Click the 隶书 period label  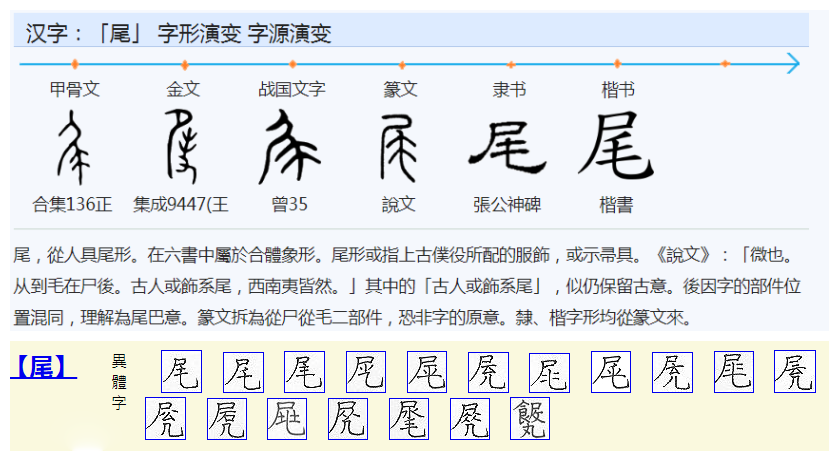[x=509, y=89]
